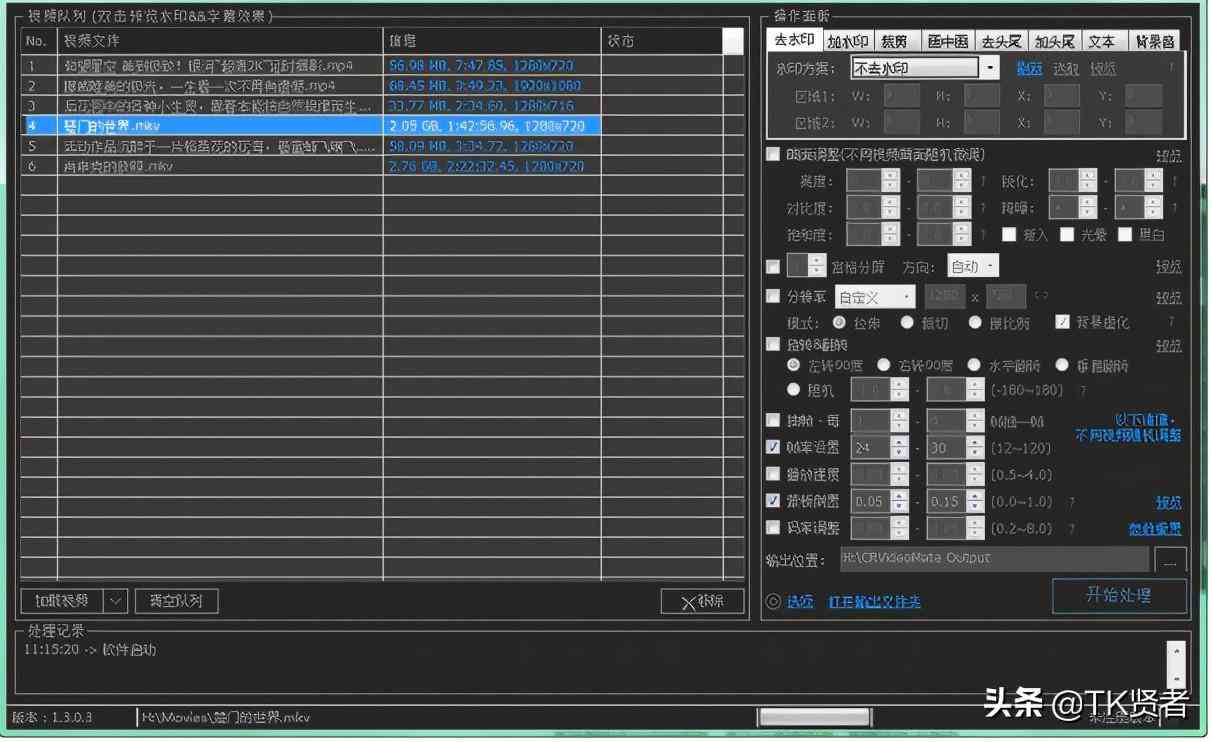The width and height of the screenshot is (1212, 742).
Task: Expand the arrow next to the add-video button
Action: 116,601
